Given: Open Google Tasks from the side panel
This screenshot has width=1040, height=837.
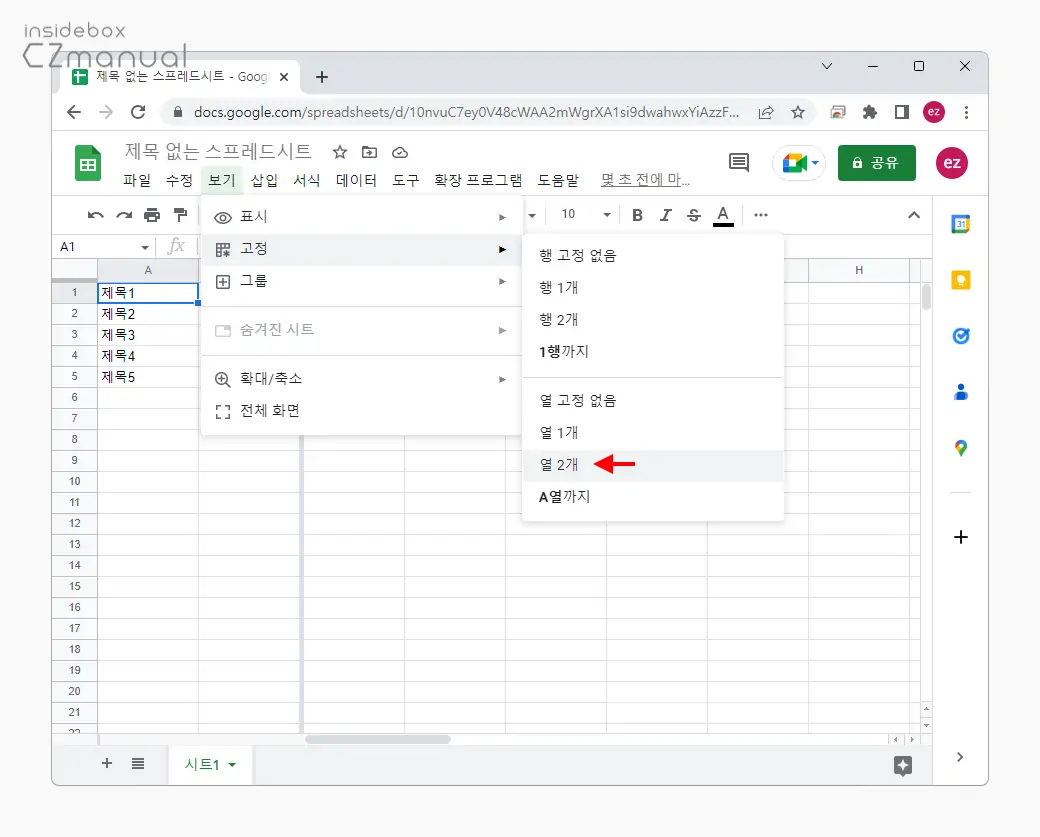Looking at the screenshot, I should [x=960, y=336].
